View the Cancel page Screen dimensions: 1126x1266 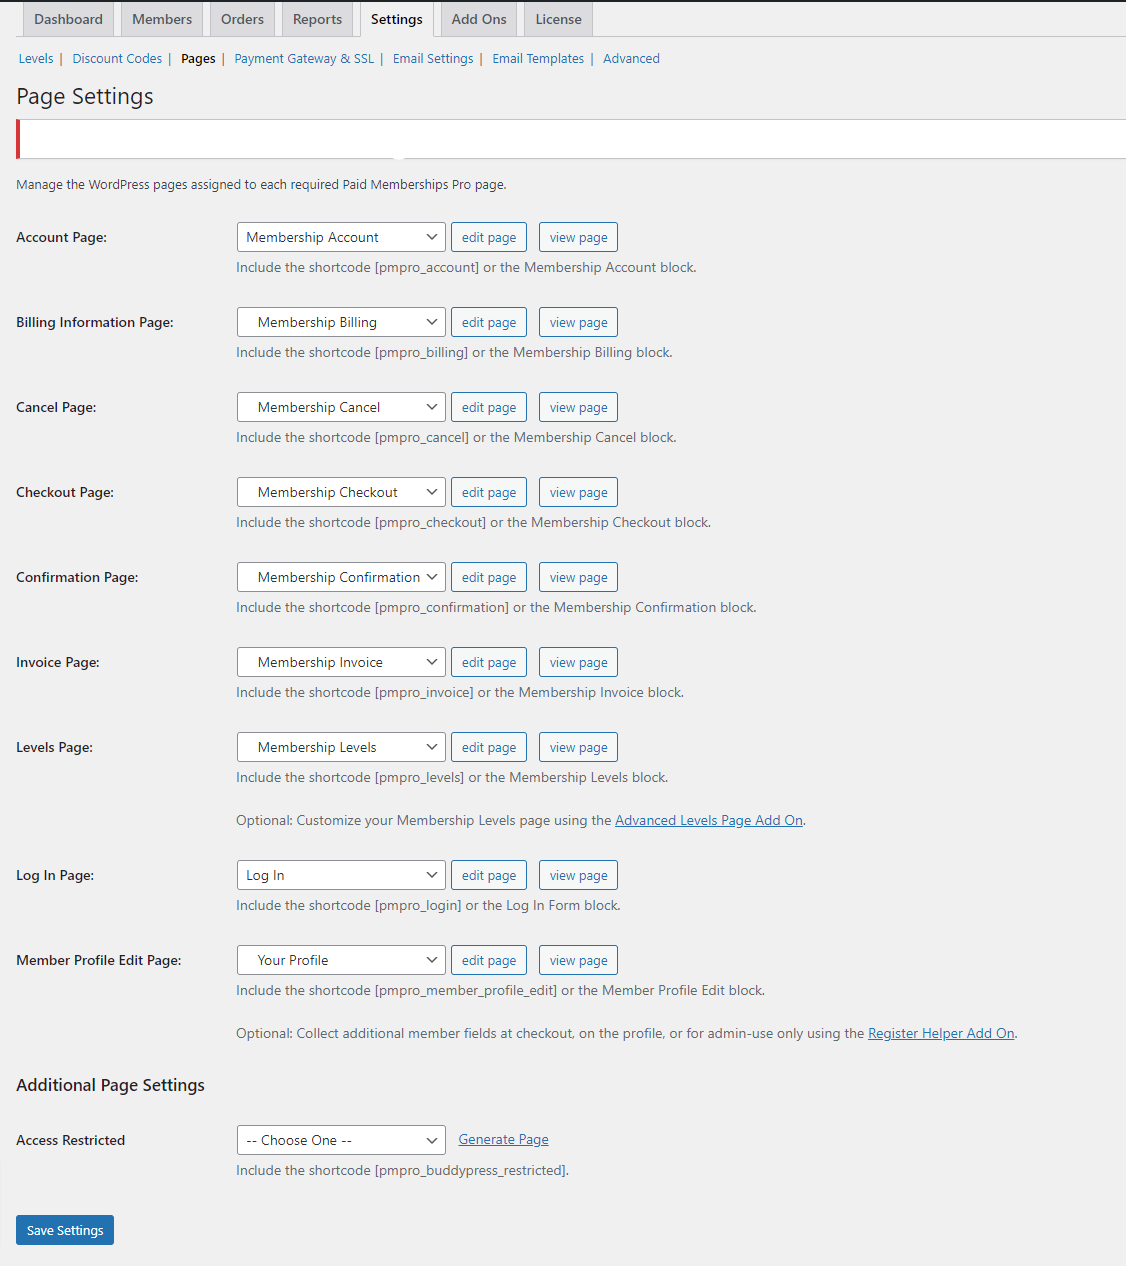point(578,407)
